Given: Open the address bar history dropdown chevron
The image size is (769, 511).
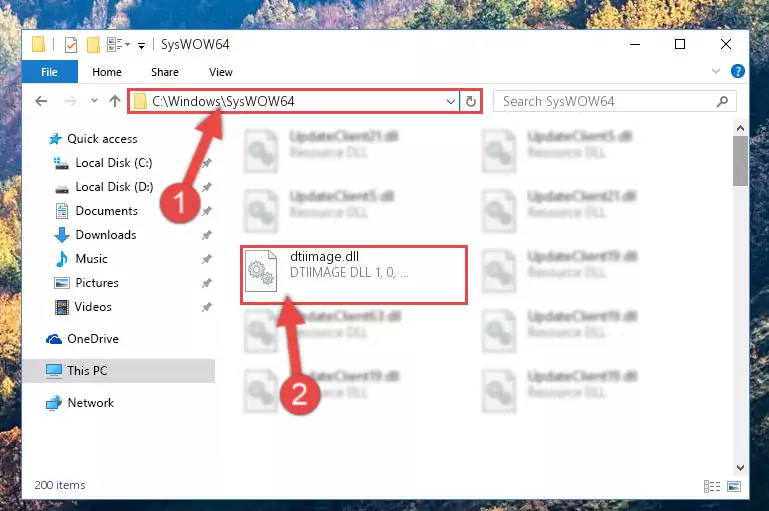Looking at the screenshot, I should point(450,102).
